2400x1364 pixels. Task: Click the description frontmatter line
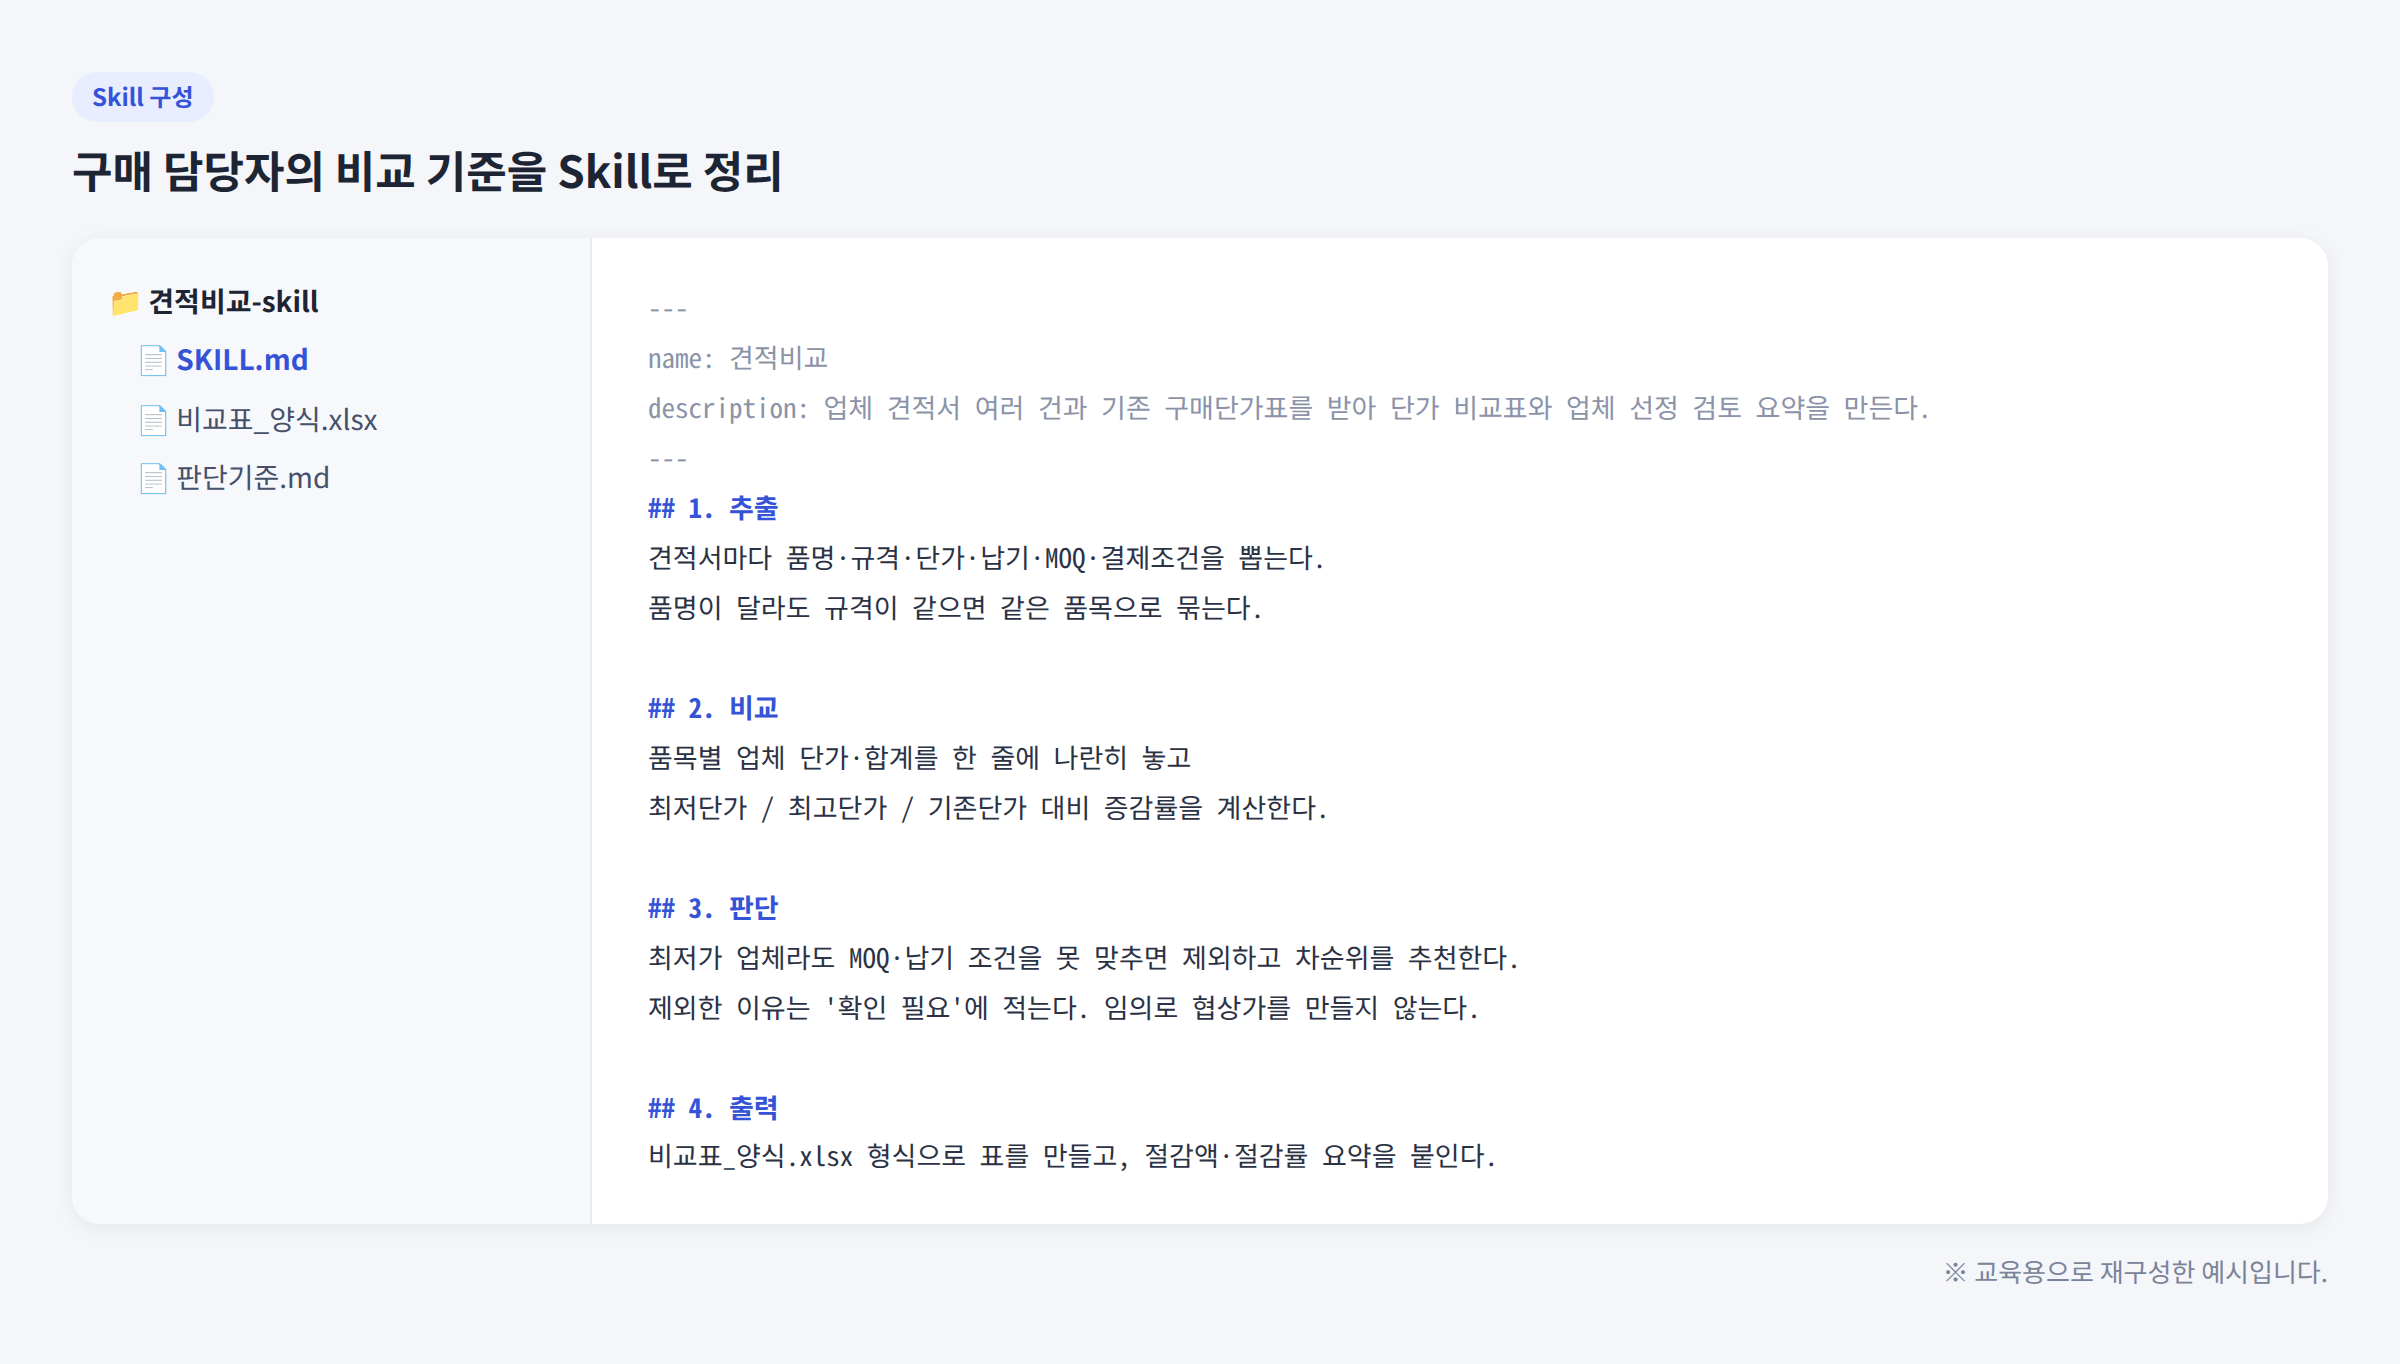point(1288,408)
